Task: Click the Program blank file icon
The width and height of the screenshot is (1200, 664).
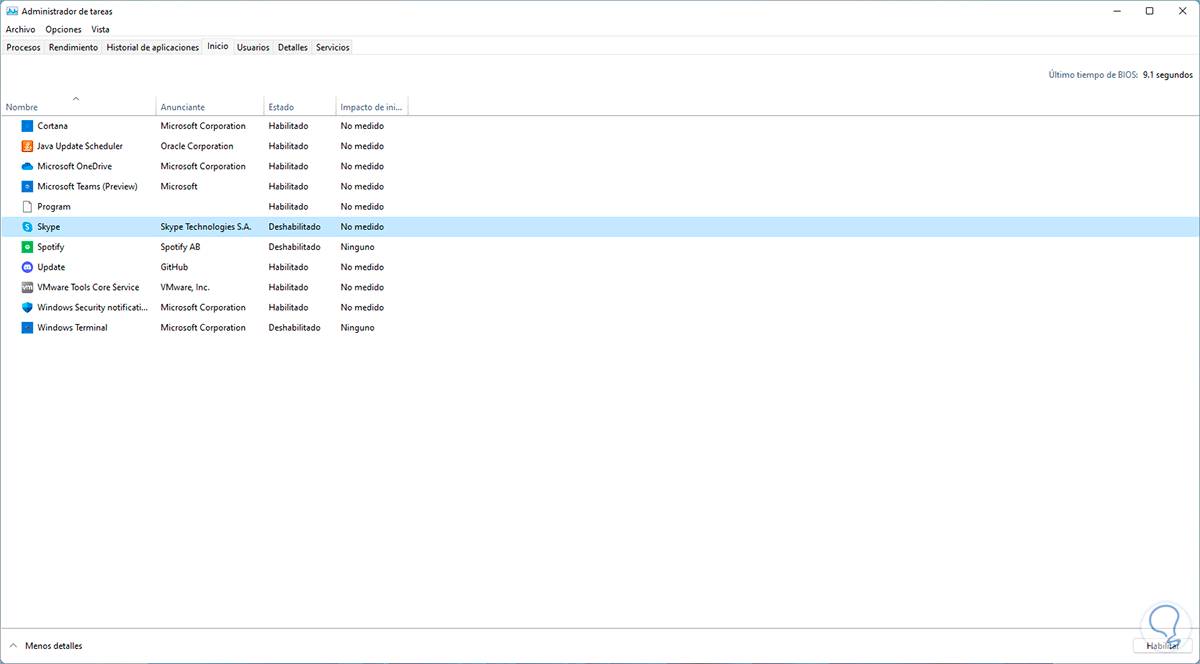Action: pyautogui.click(x=27, y=206)
